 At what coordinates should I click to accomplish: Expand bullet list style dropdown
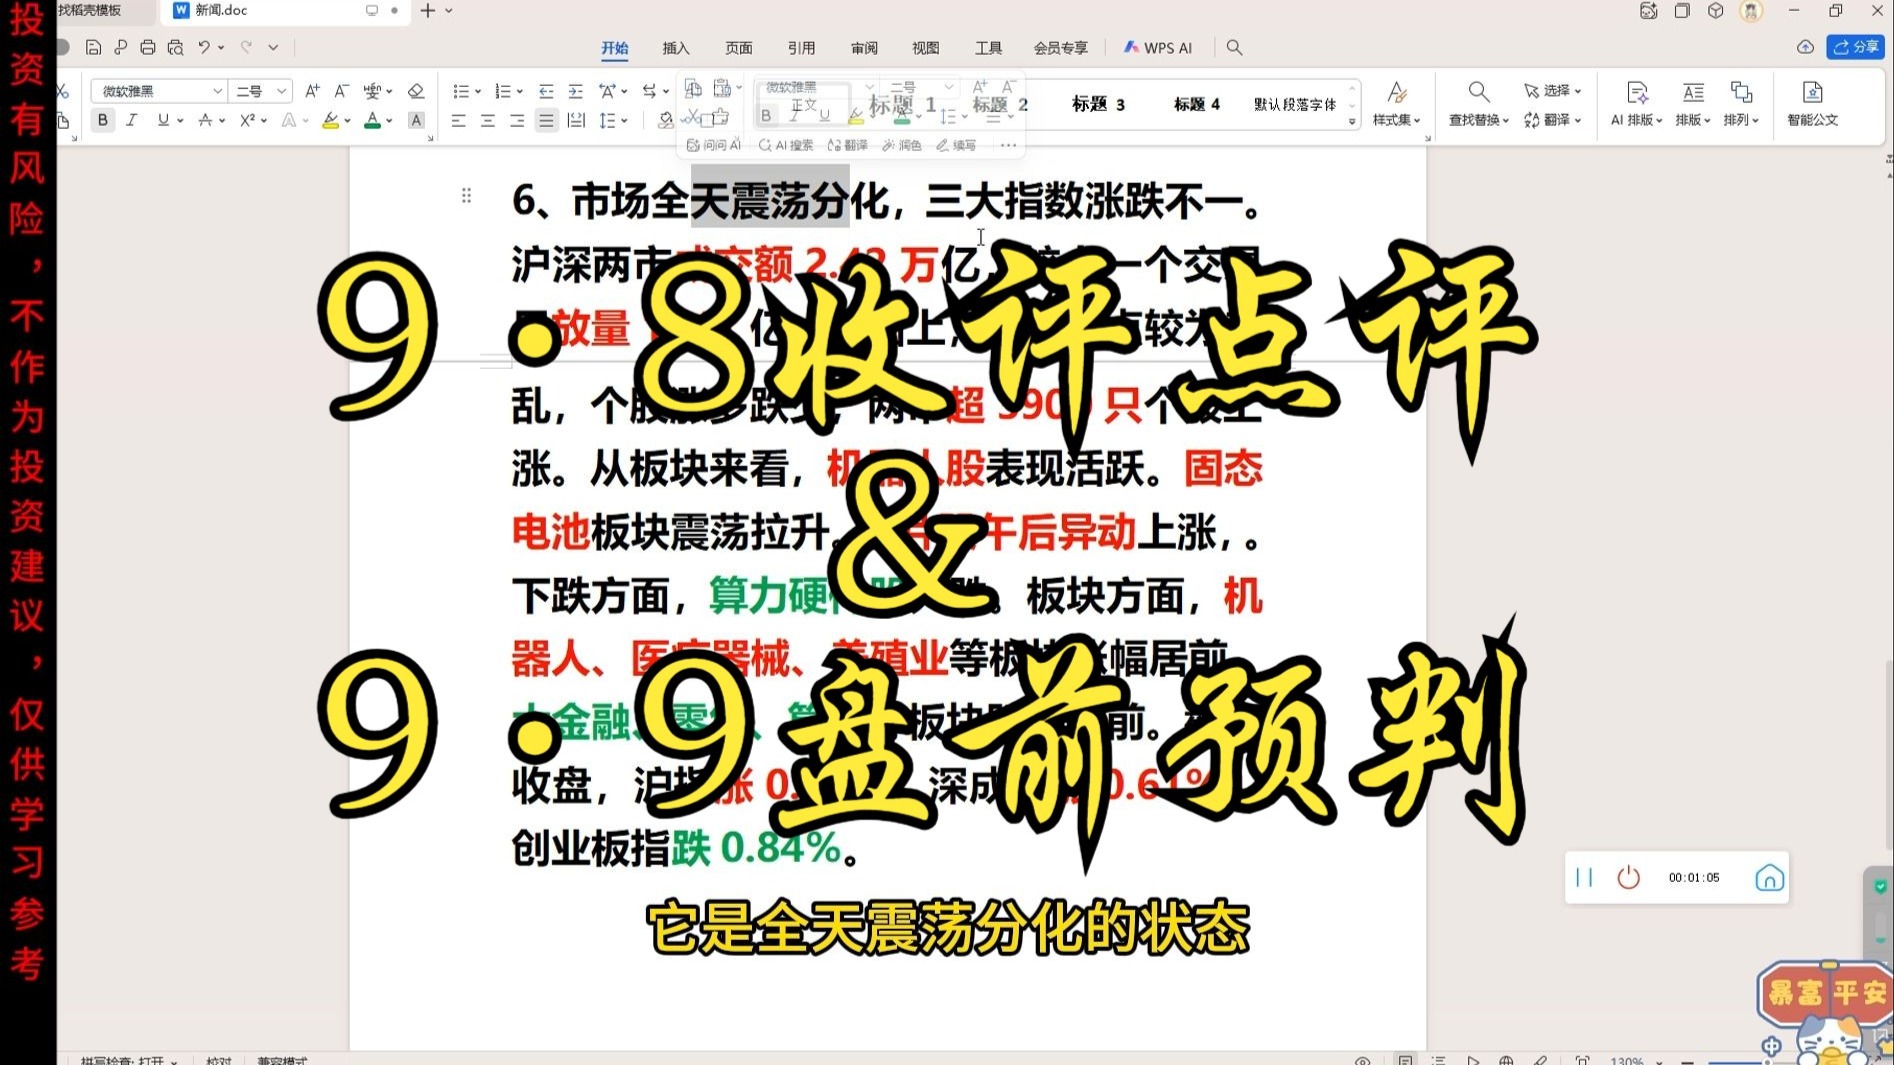(478, 91)
